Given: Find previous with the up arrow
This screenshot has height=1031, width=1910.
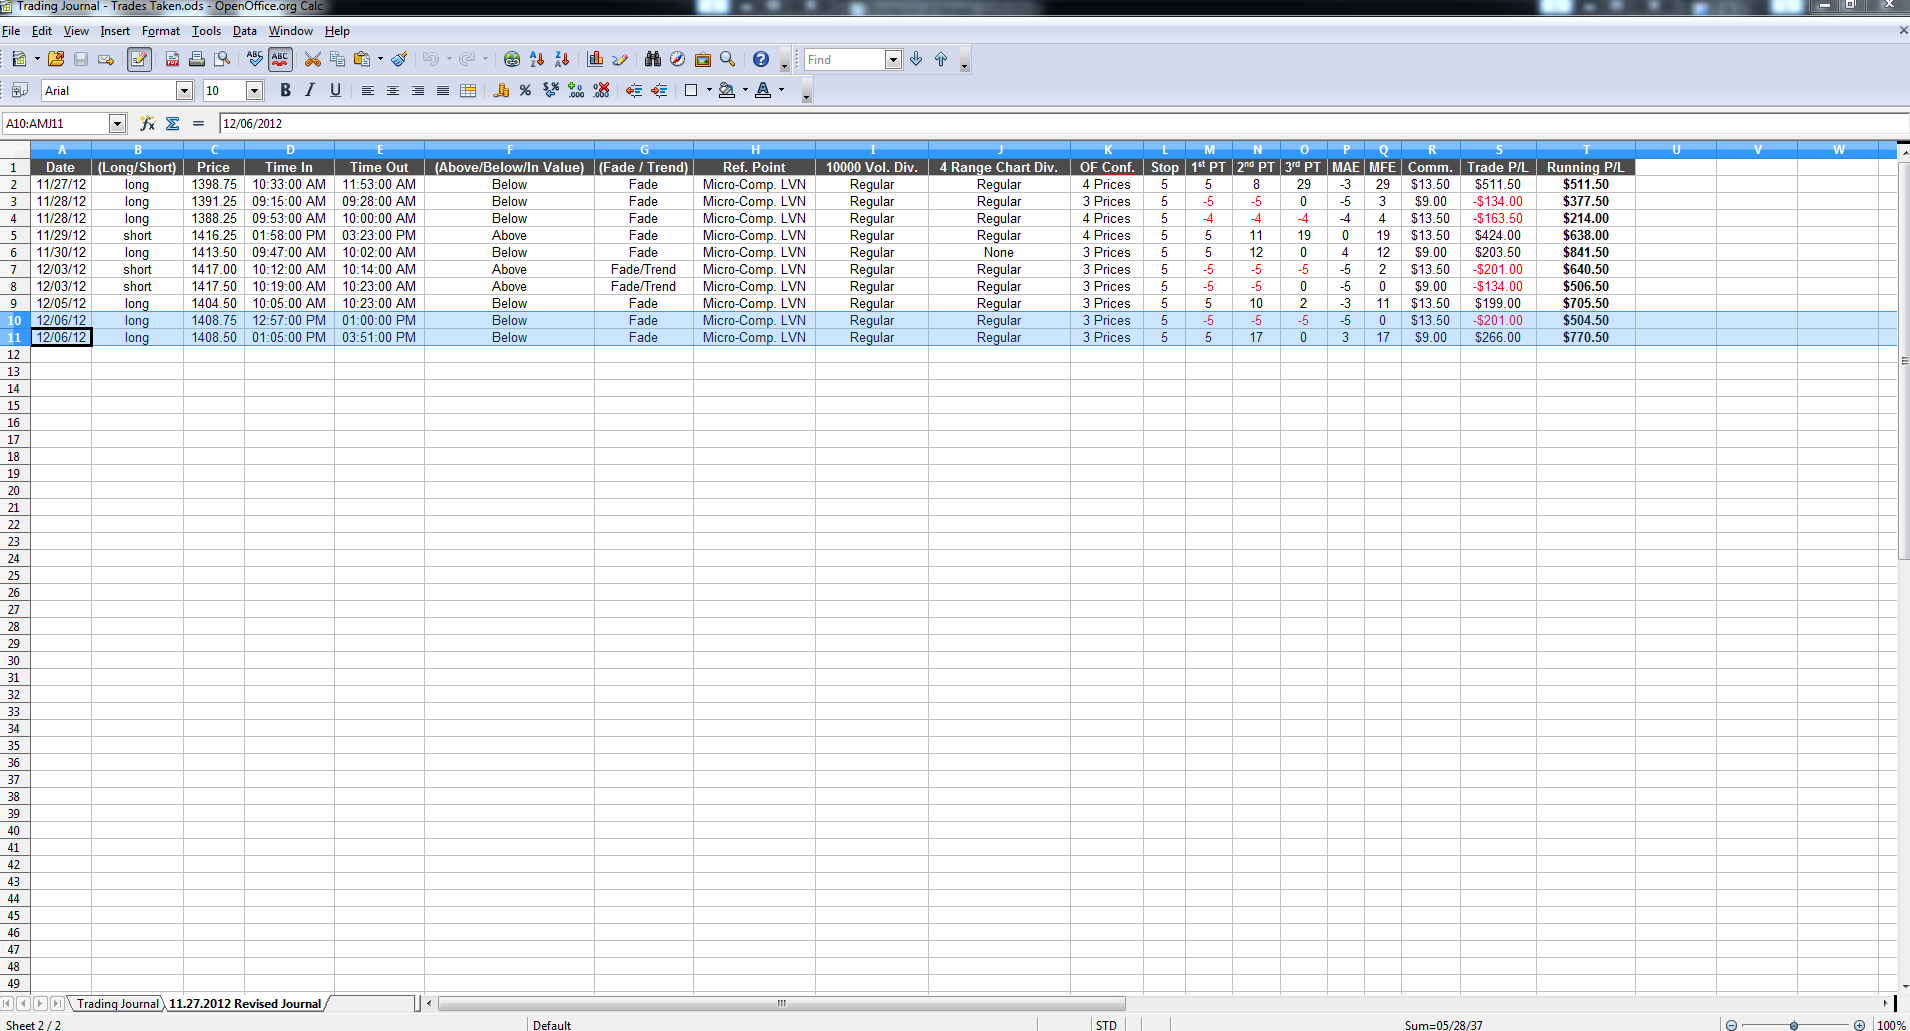Looking at the screenshot, I should point(941,60).
